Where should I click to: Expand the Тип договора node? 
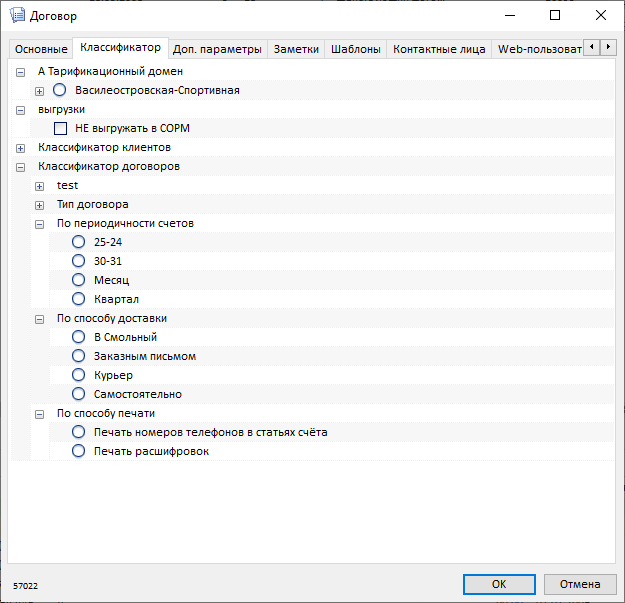pos(39,205)
